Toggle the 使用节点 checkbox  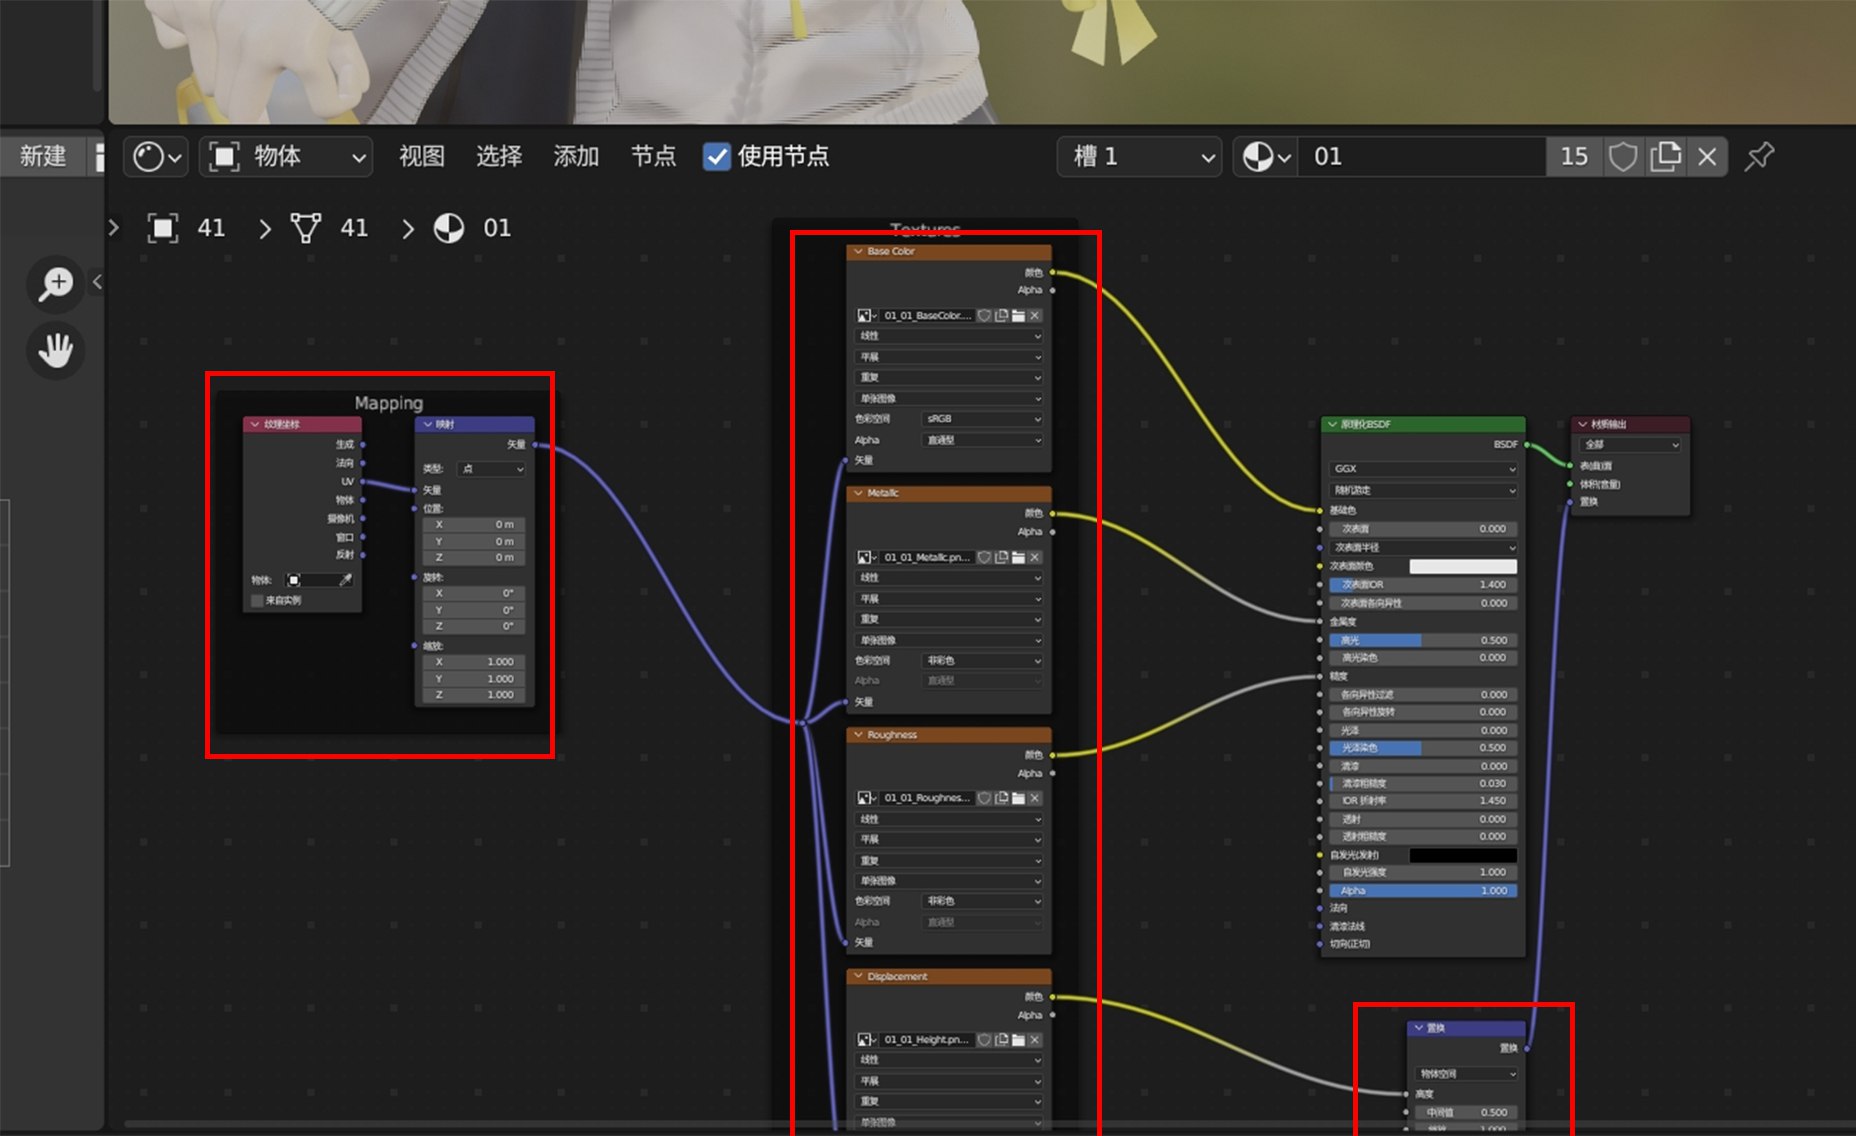pyautogui.click(x=717, y=156)
